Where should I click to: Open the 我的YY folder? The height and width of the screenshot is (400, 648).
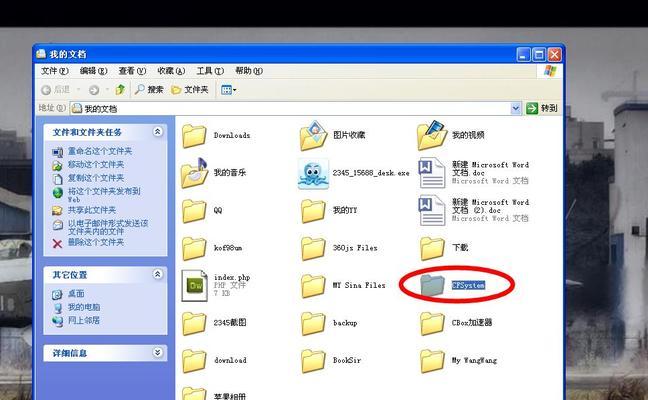[313, 211]
